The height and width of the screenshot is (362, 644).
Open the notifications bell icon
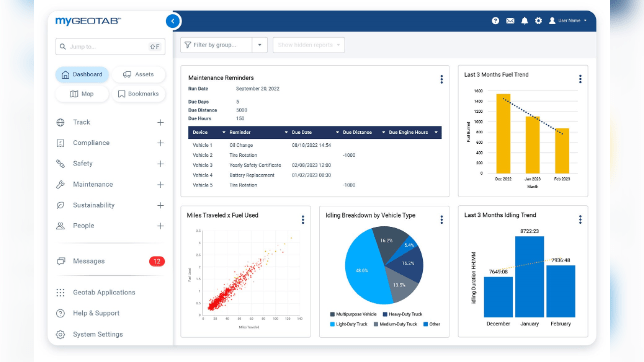pos(524,21)
